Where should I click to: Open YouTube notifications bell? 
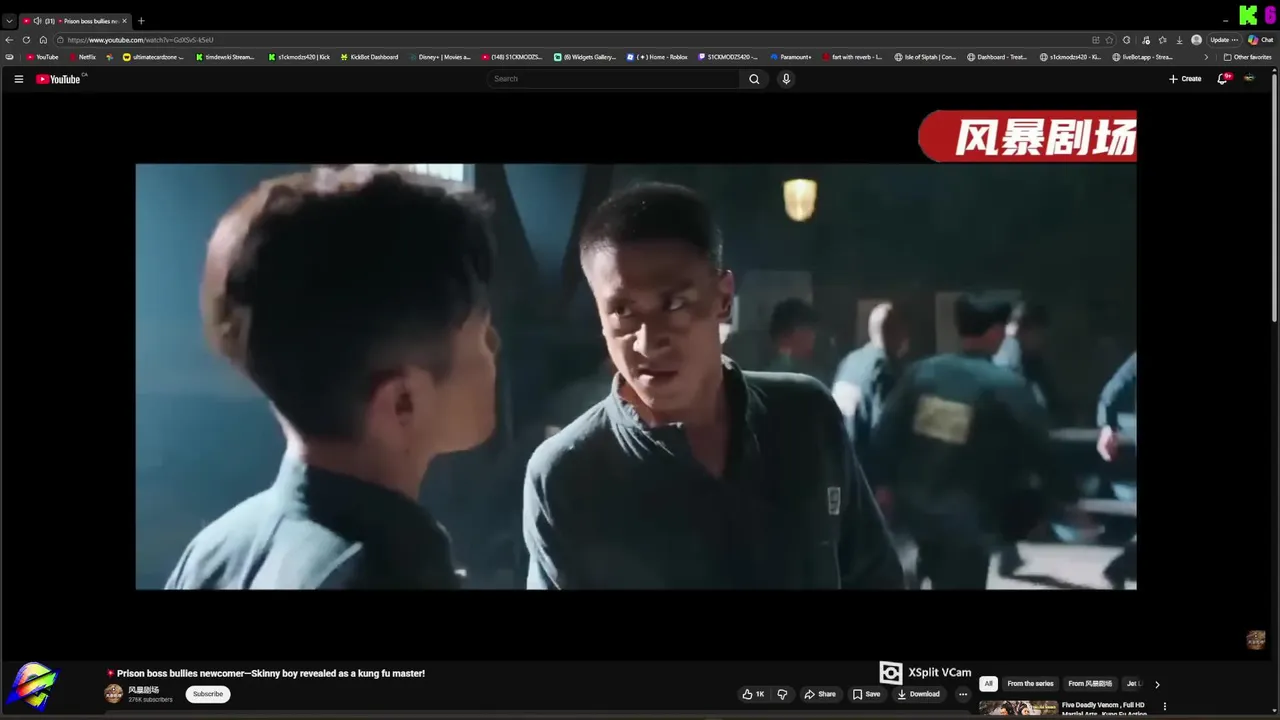(x=1222, y=79)
